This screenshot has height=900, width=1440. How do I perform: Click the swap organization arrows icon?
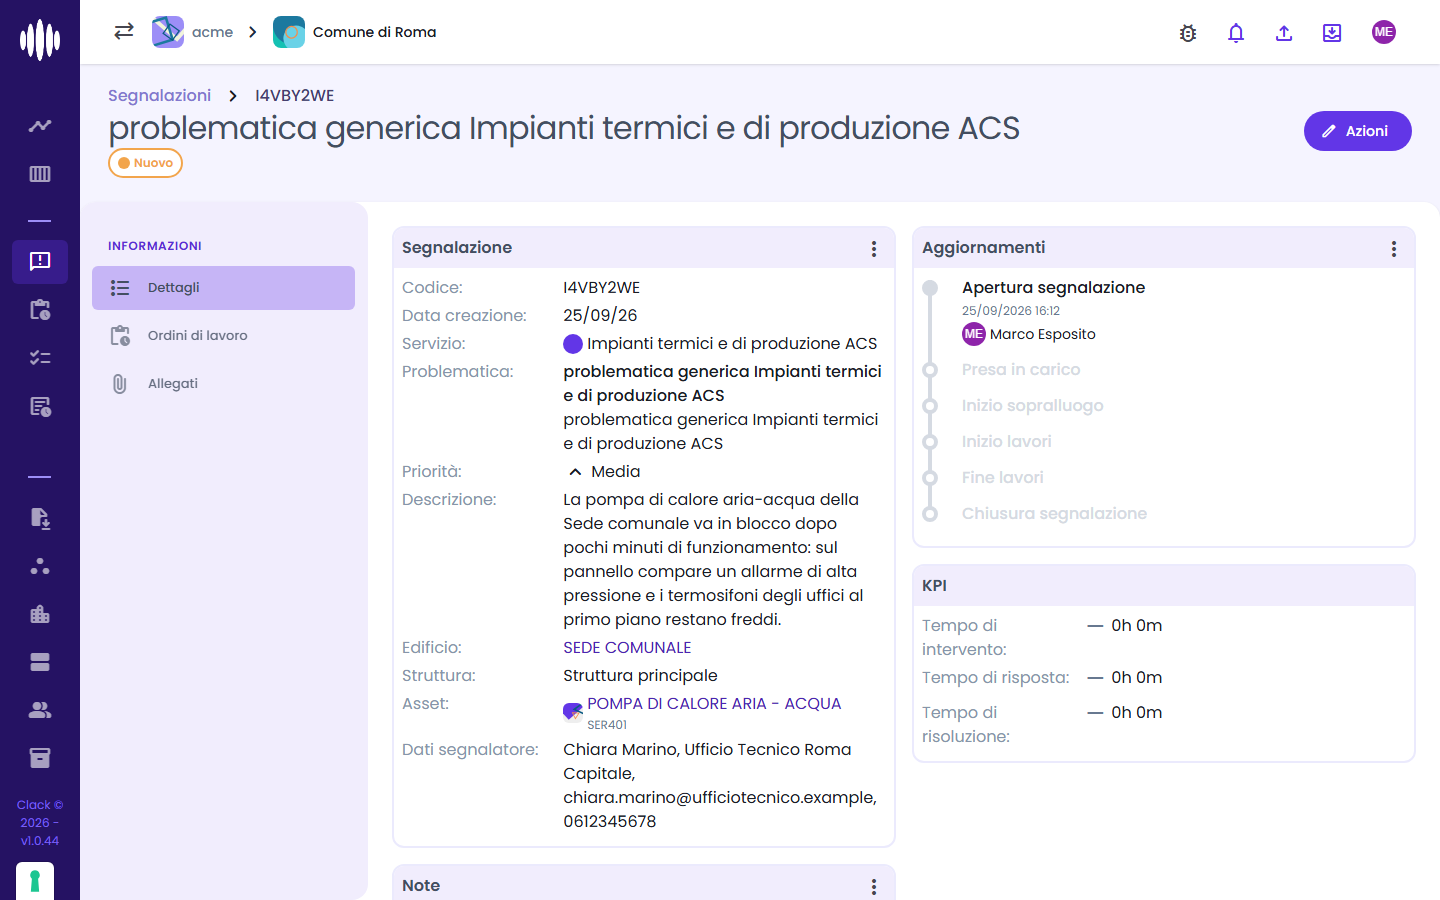124,32
